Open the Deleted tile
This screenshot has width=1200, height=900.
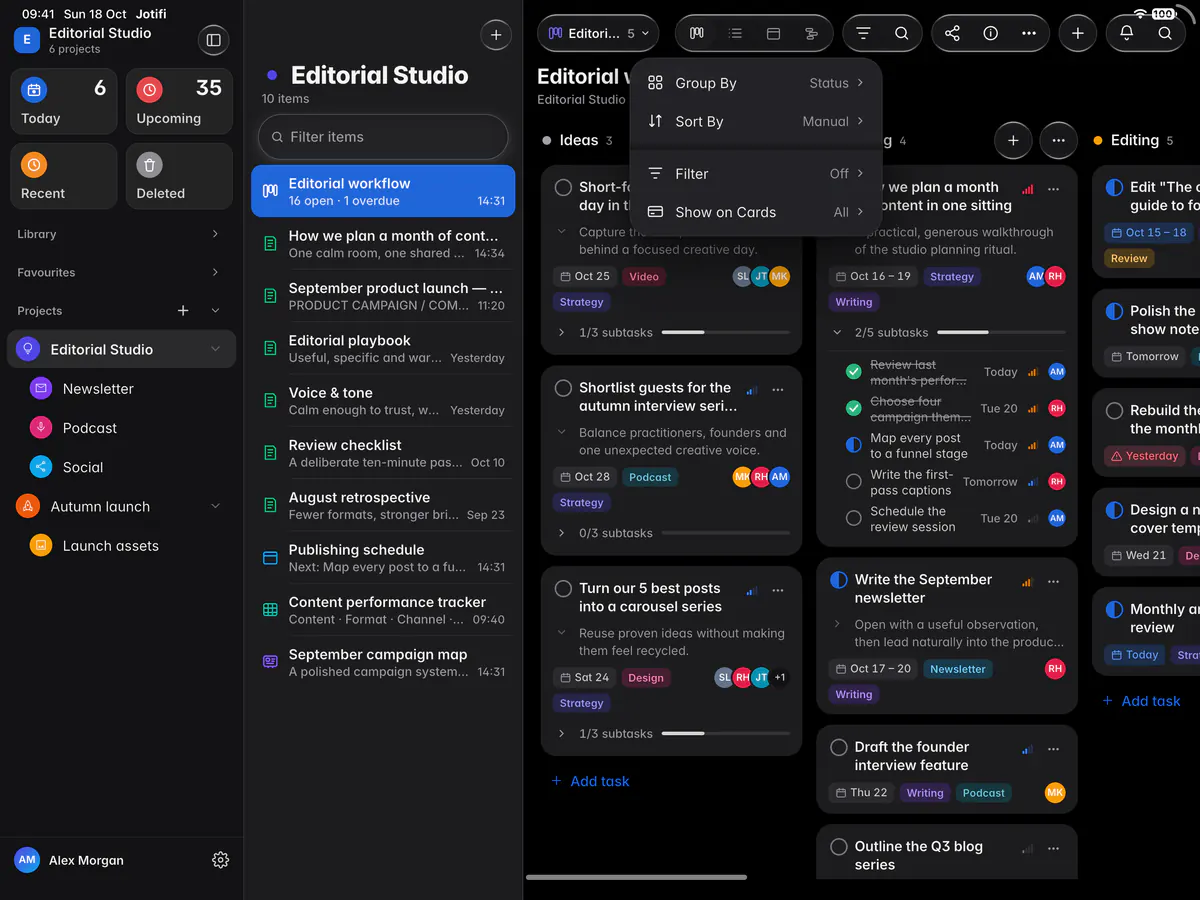click(179, 176)
